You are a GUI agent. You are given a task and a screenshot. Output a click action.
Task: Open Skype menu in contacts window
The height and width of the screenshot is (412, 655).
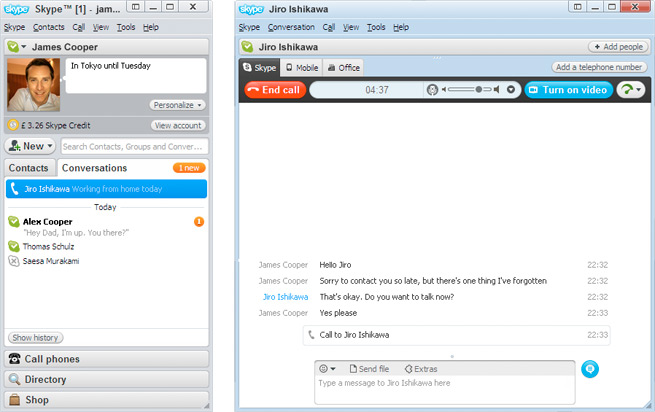15,27
